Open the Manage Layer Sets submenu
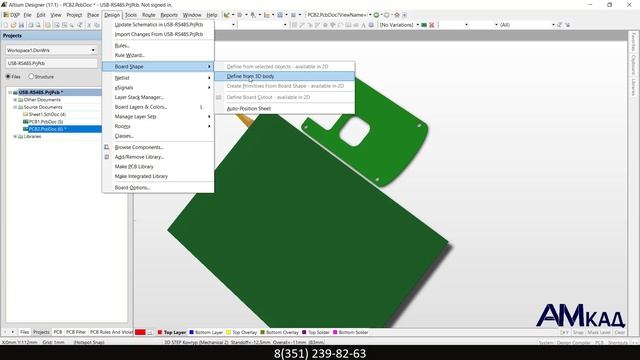This screenshot has width=640, height=360. coord(158,116)
